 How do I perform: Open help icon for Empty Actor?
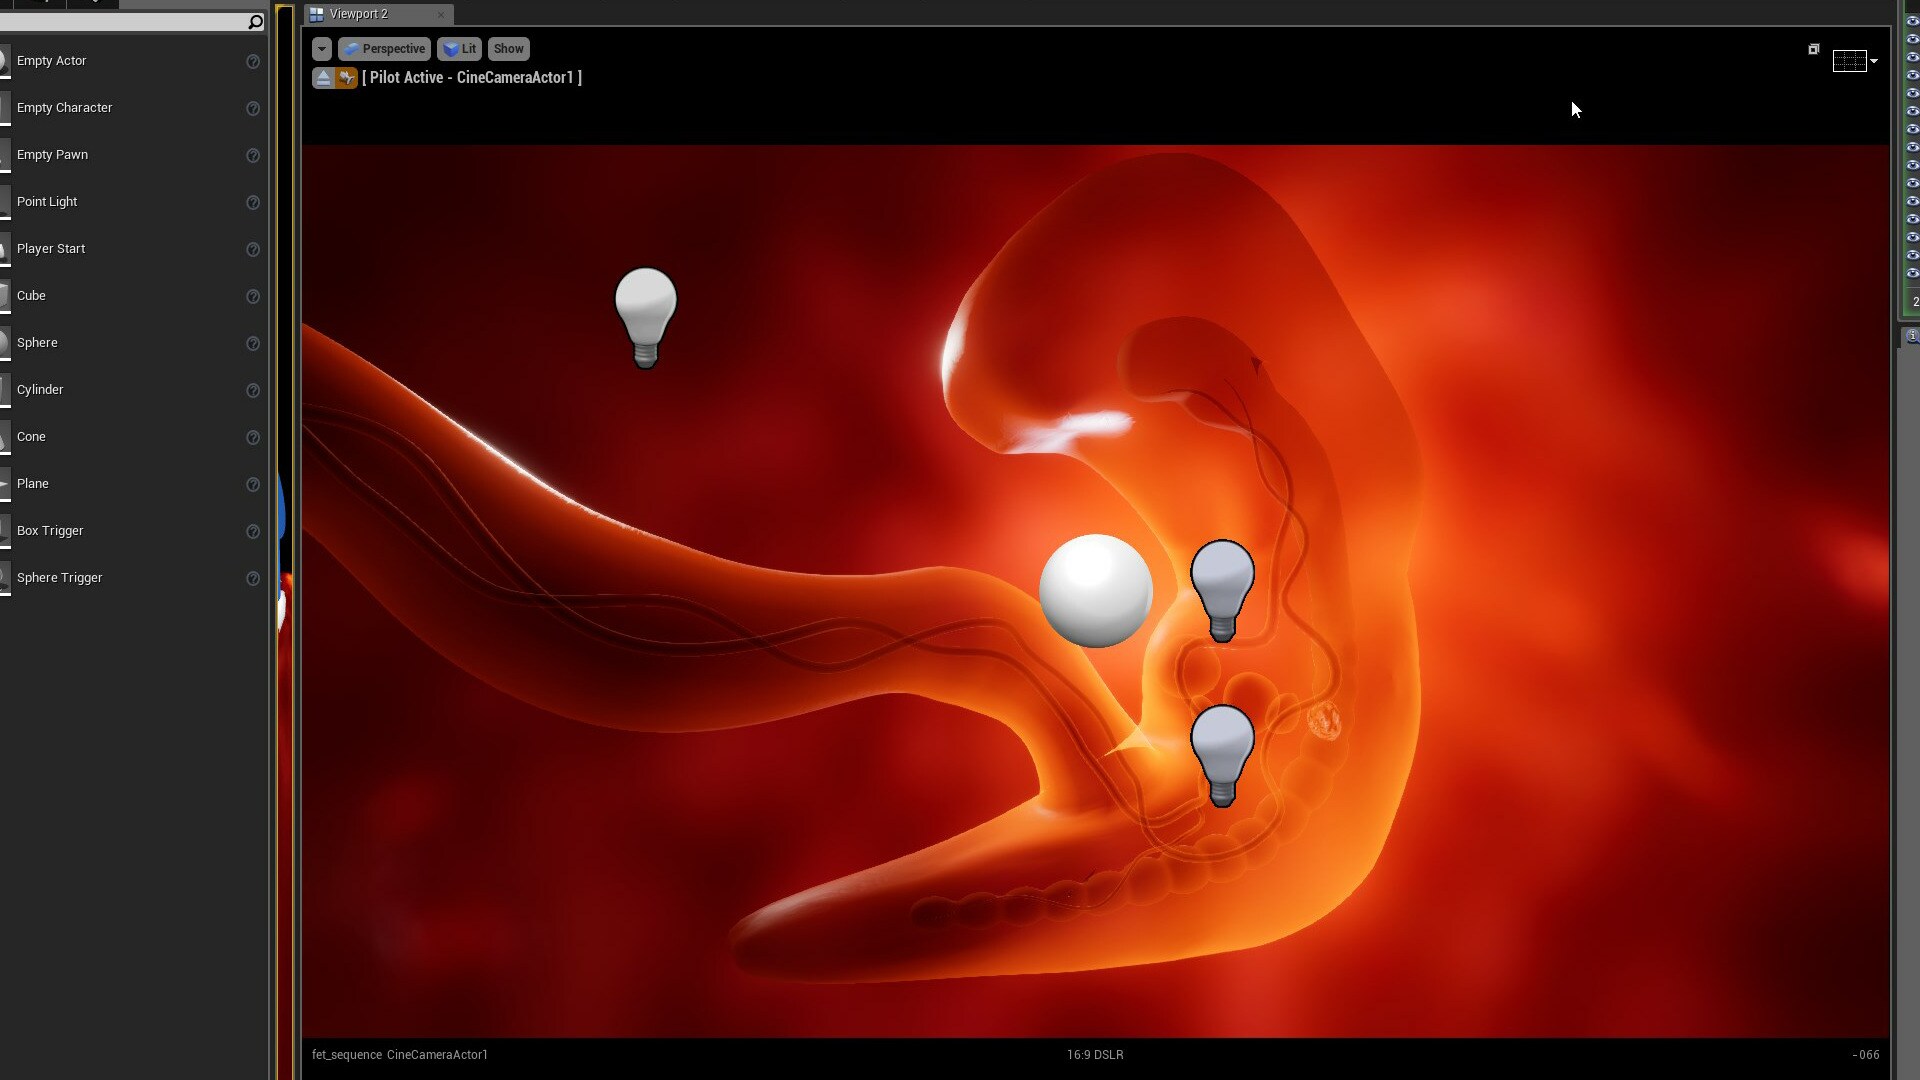tap(253, 62)
